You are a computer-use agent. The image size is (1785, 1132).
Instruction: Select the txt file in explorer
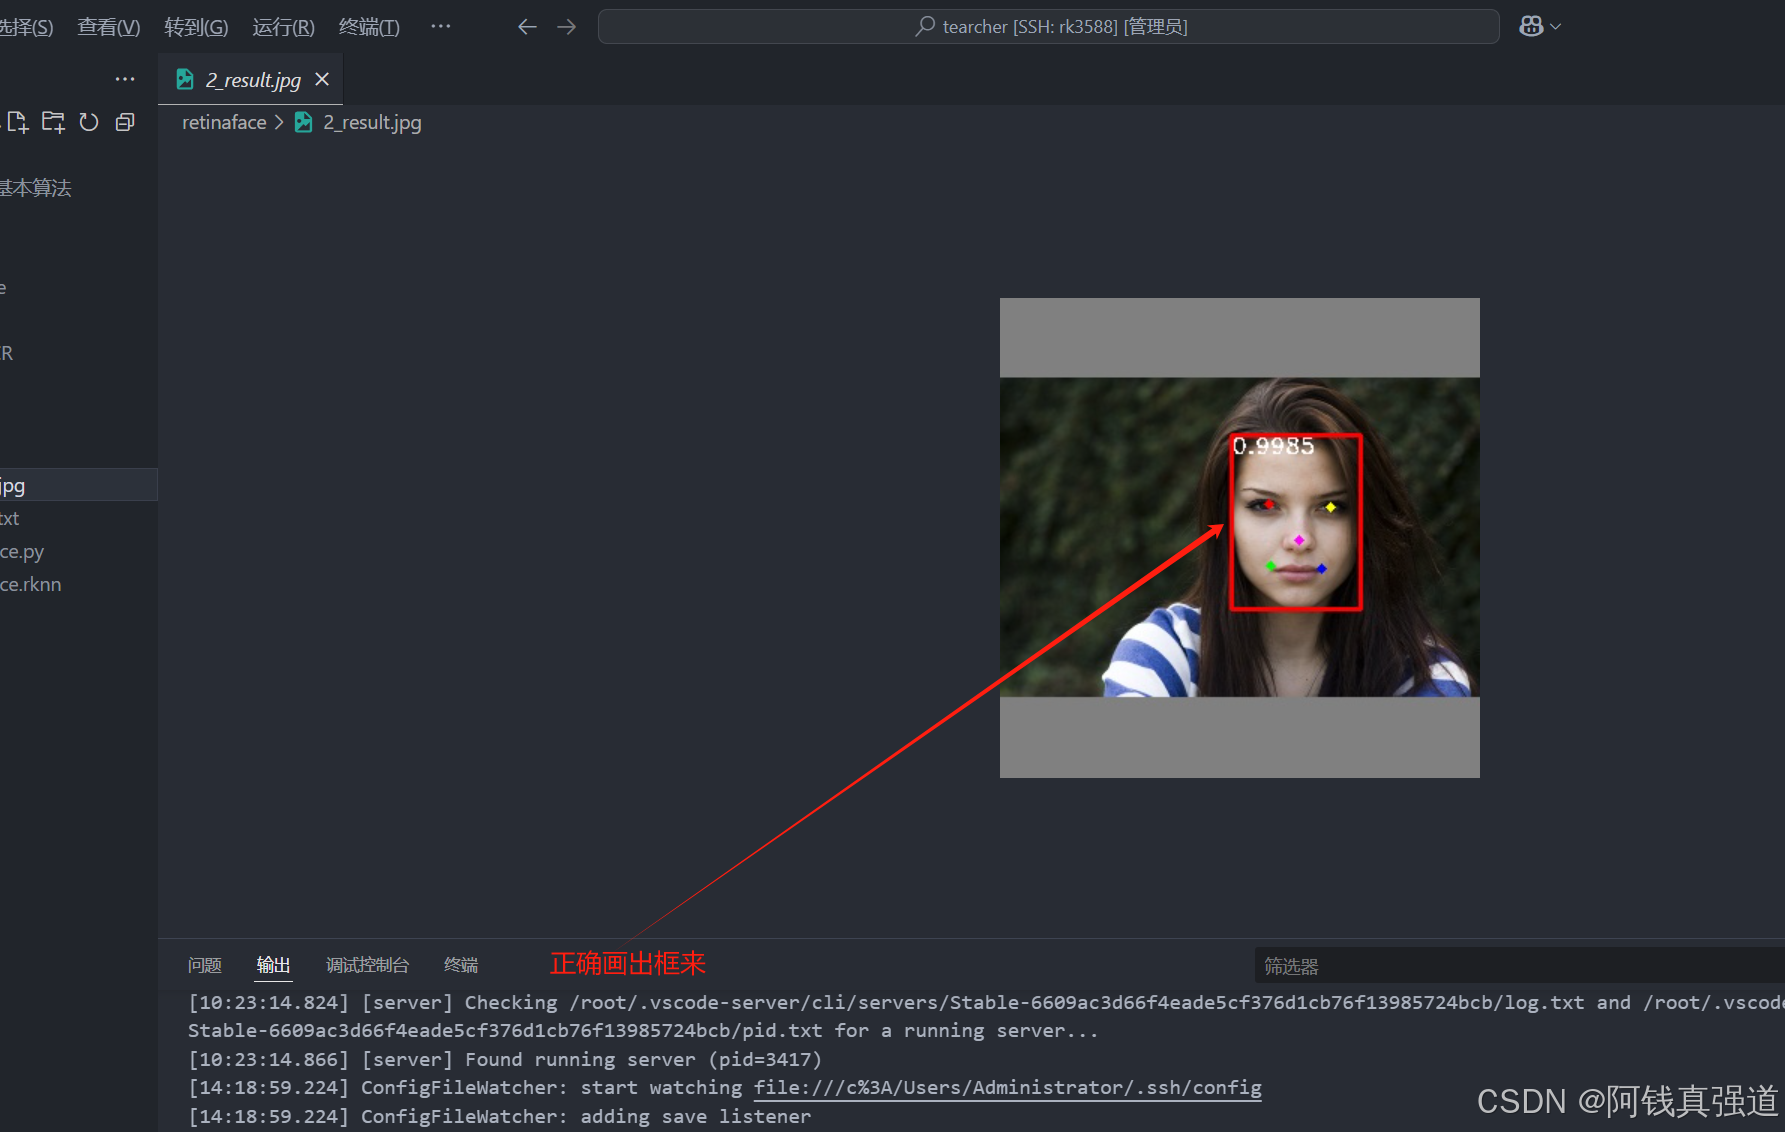point(79,518)
